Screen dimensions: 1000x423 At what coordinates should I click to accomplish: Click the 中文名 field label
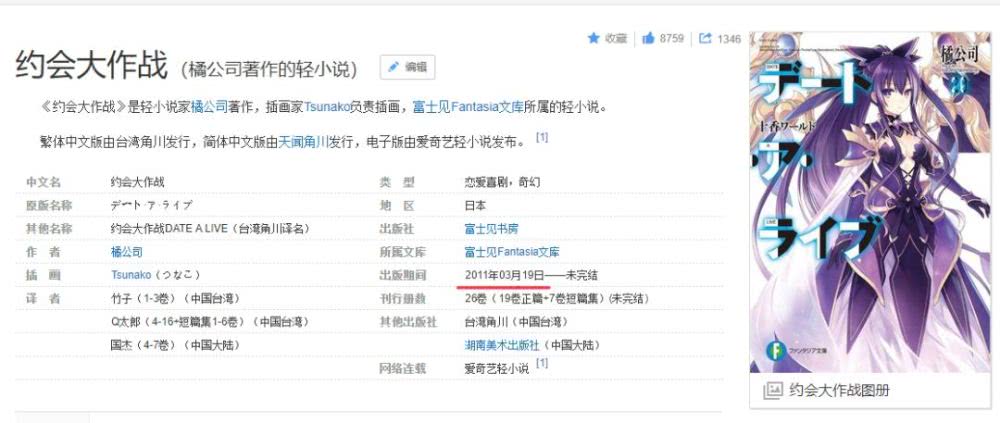(x=43, y=182)
